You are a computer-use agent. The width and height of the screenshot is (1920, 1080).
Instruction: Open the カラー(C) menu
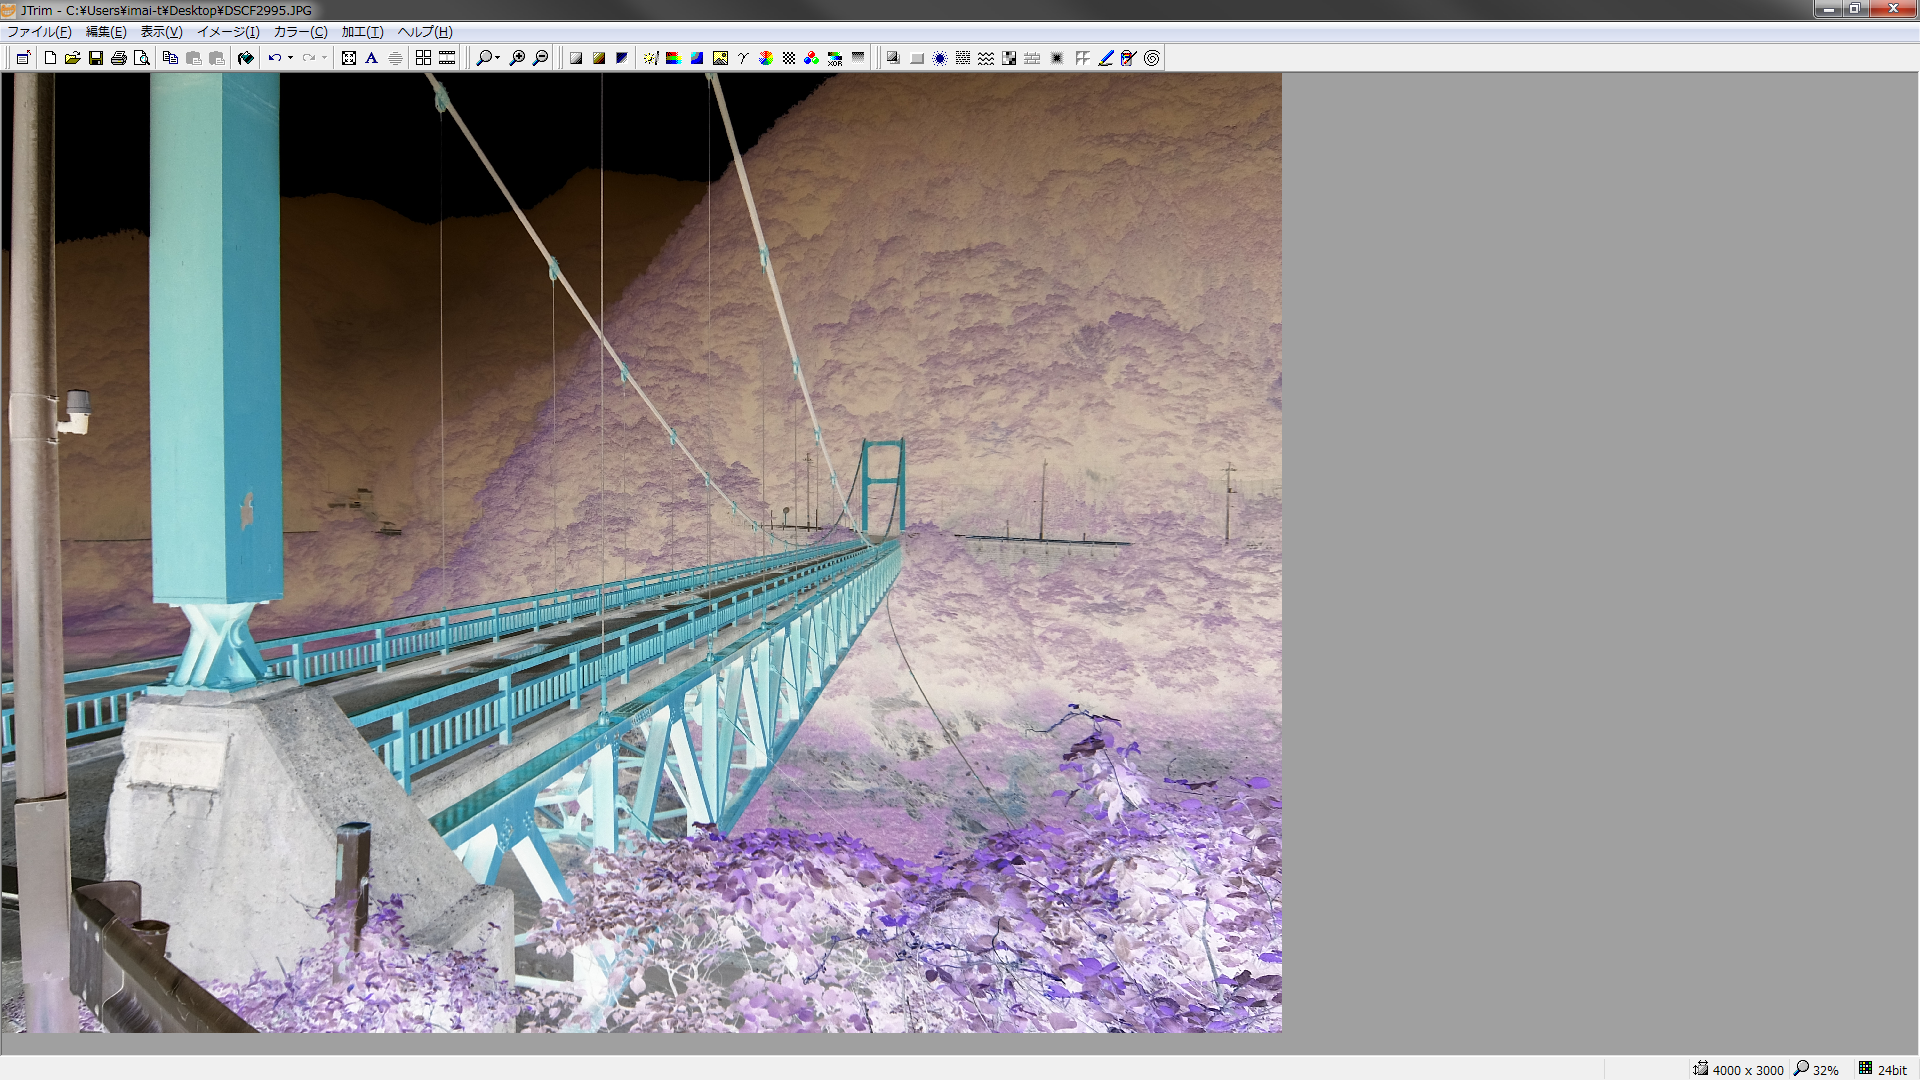[x=300, y=32]
